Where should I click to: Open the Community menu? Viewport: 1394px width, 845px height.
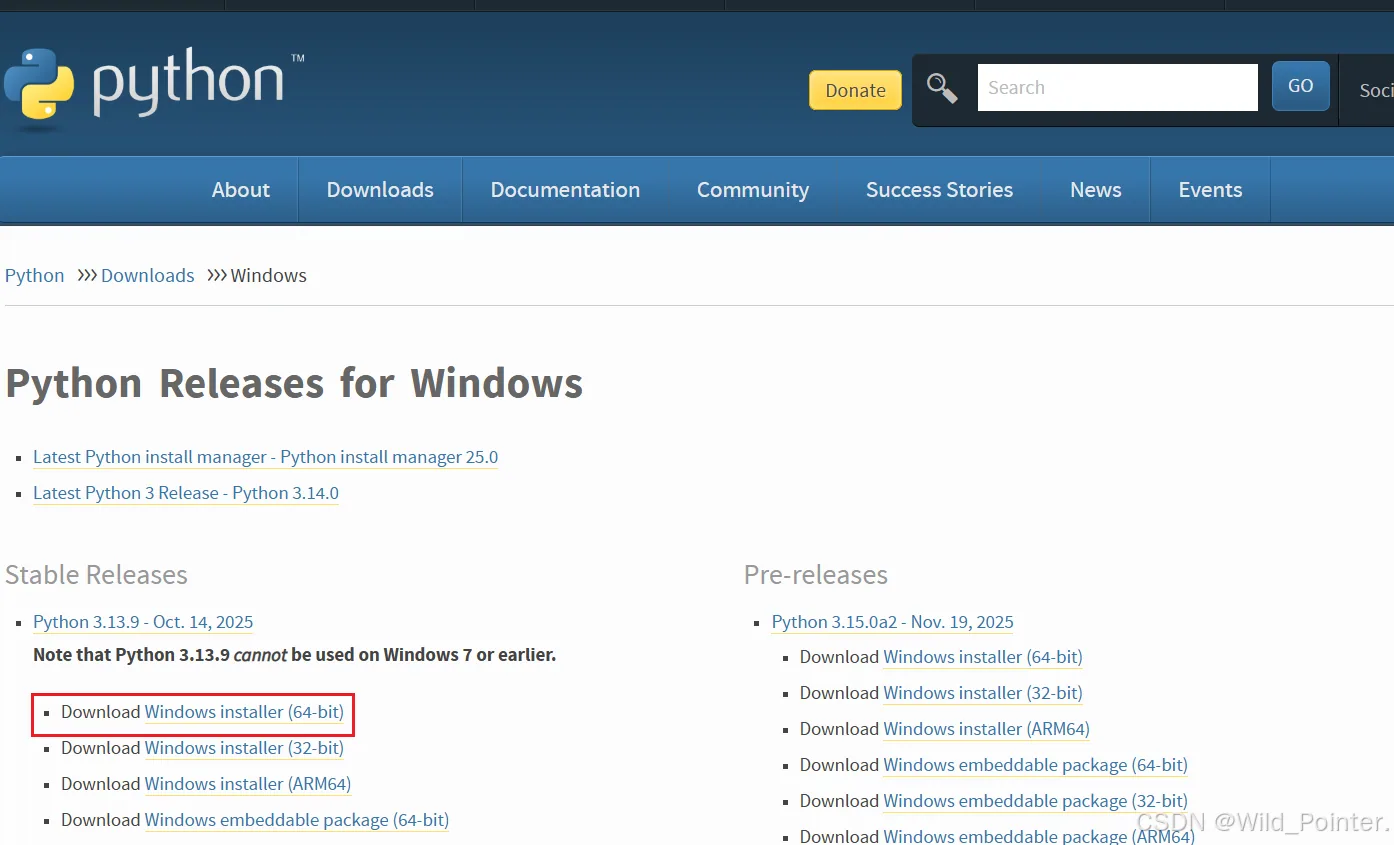pos(753,190)
